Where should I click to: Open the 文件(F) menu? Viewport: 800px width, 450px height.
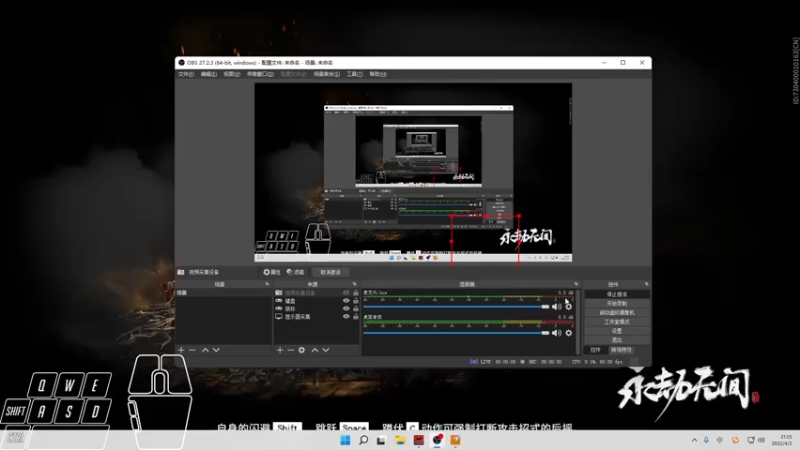click(x=186, y=74)
